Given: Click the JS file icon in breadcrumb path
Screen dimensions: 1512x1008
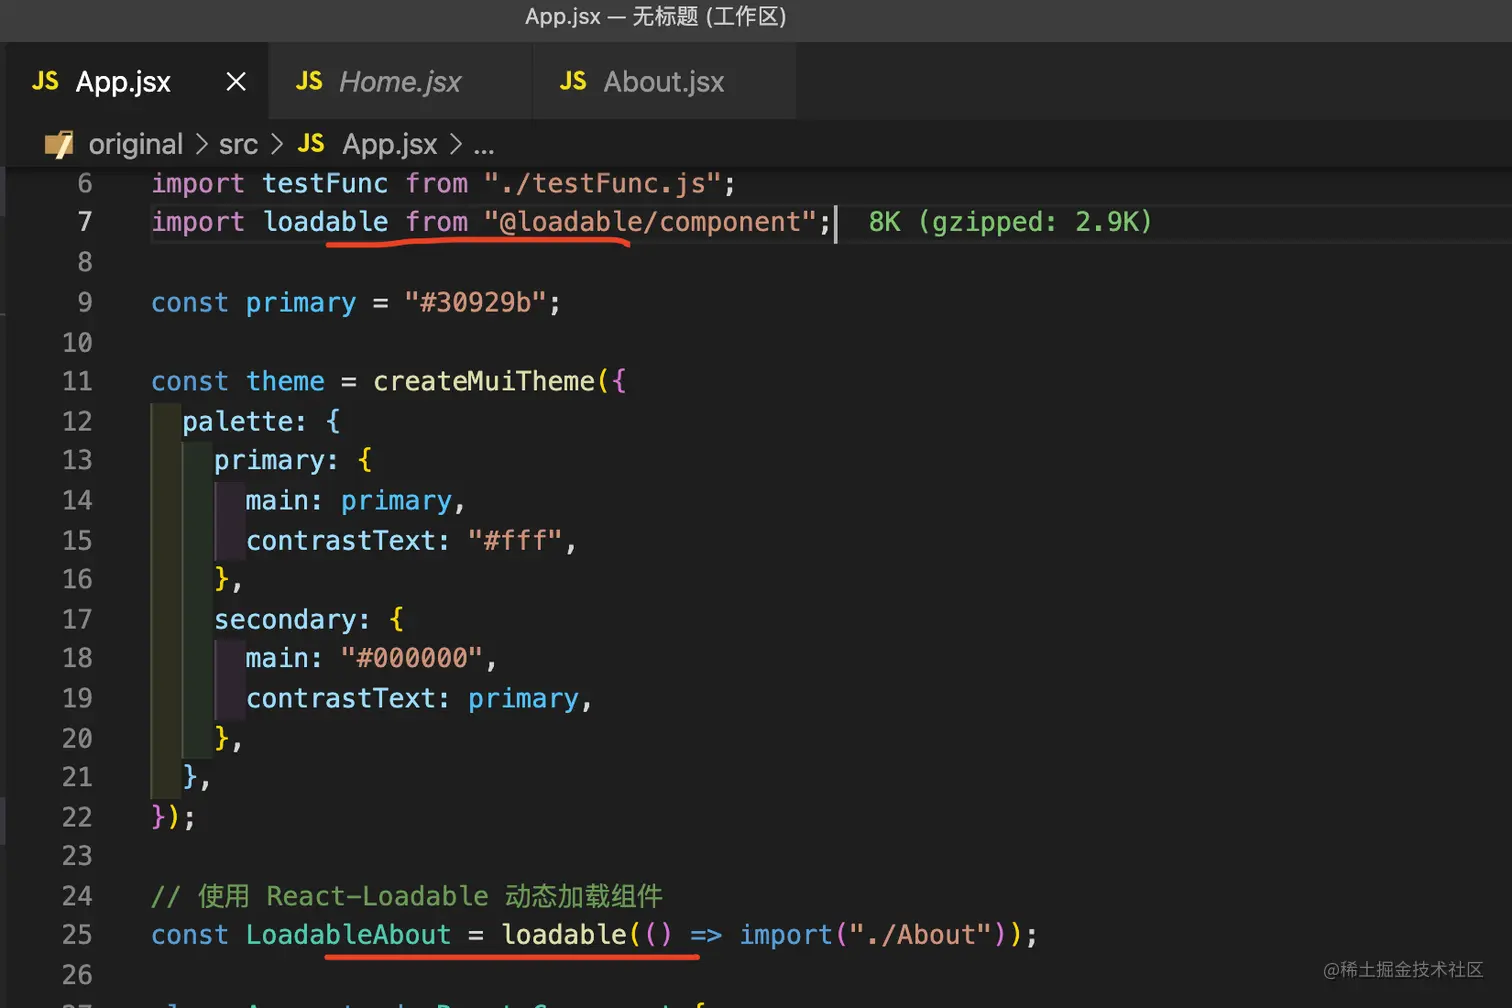Looking at the screenshot, I should 311,145.
